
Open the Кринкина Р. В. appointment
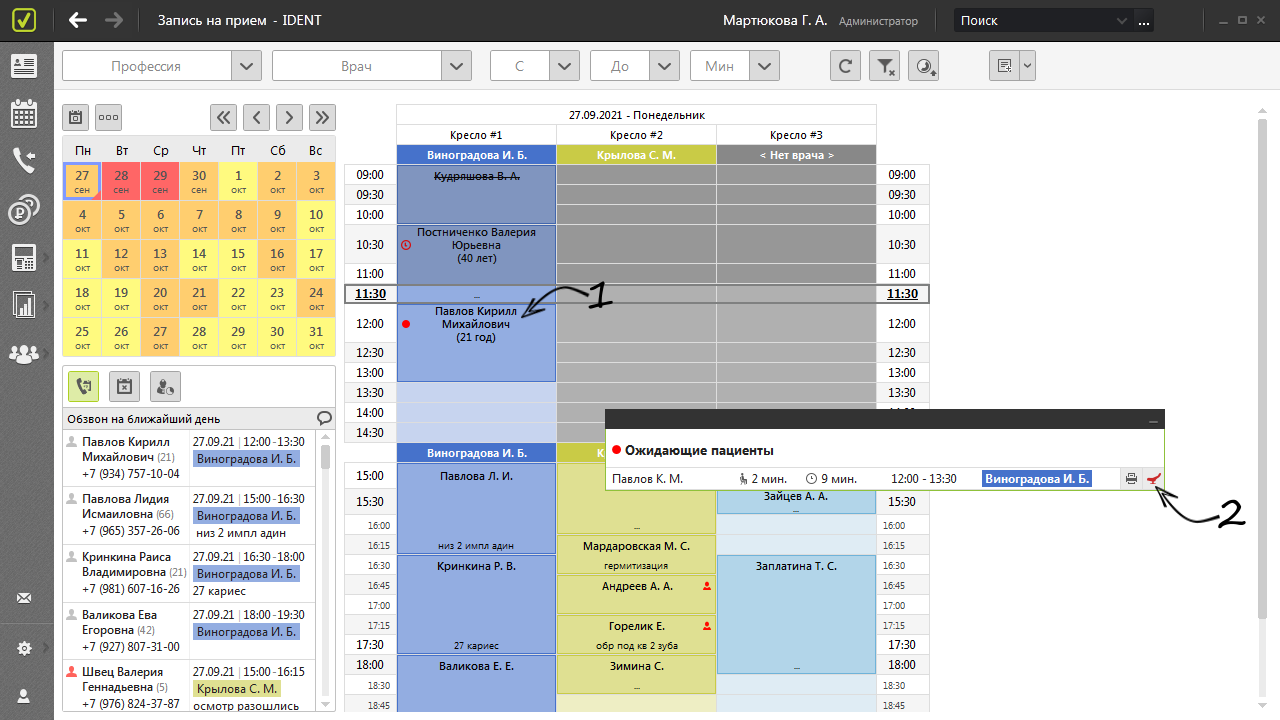pos(476,604)
